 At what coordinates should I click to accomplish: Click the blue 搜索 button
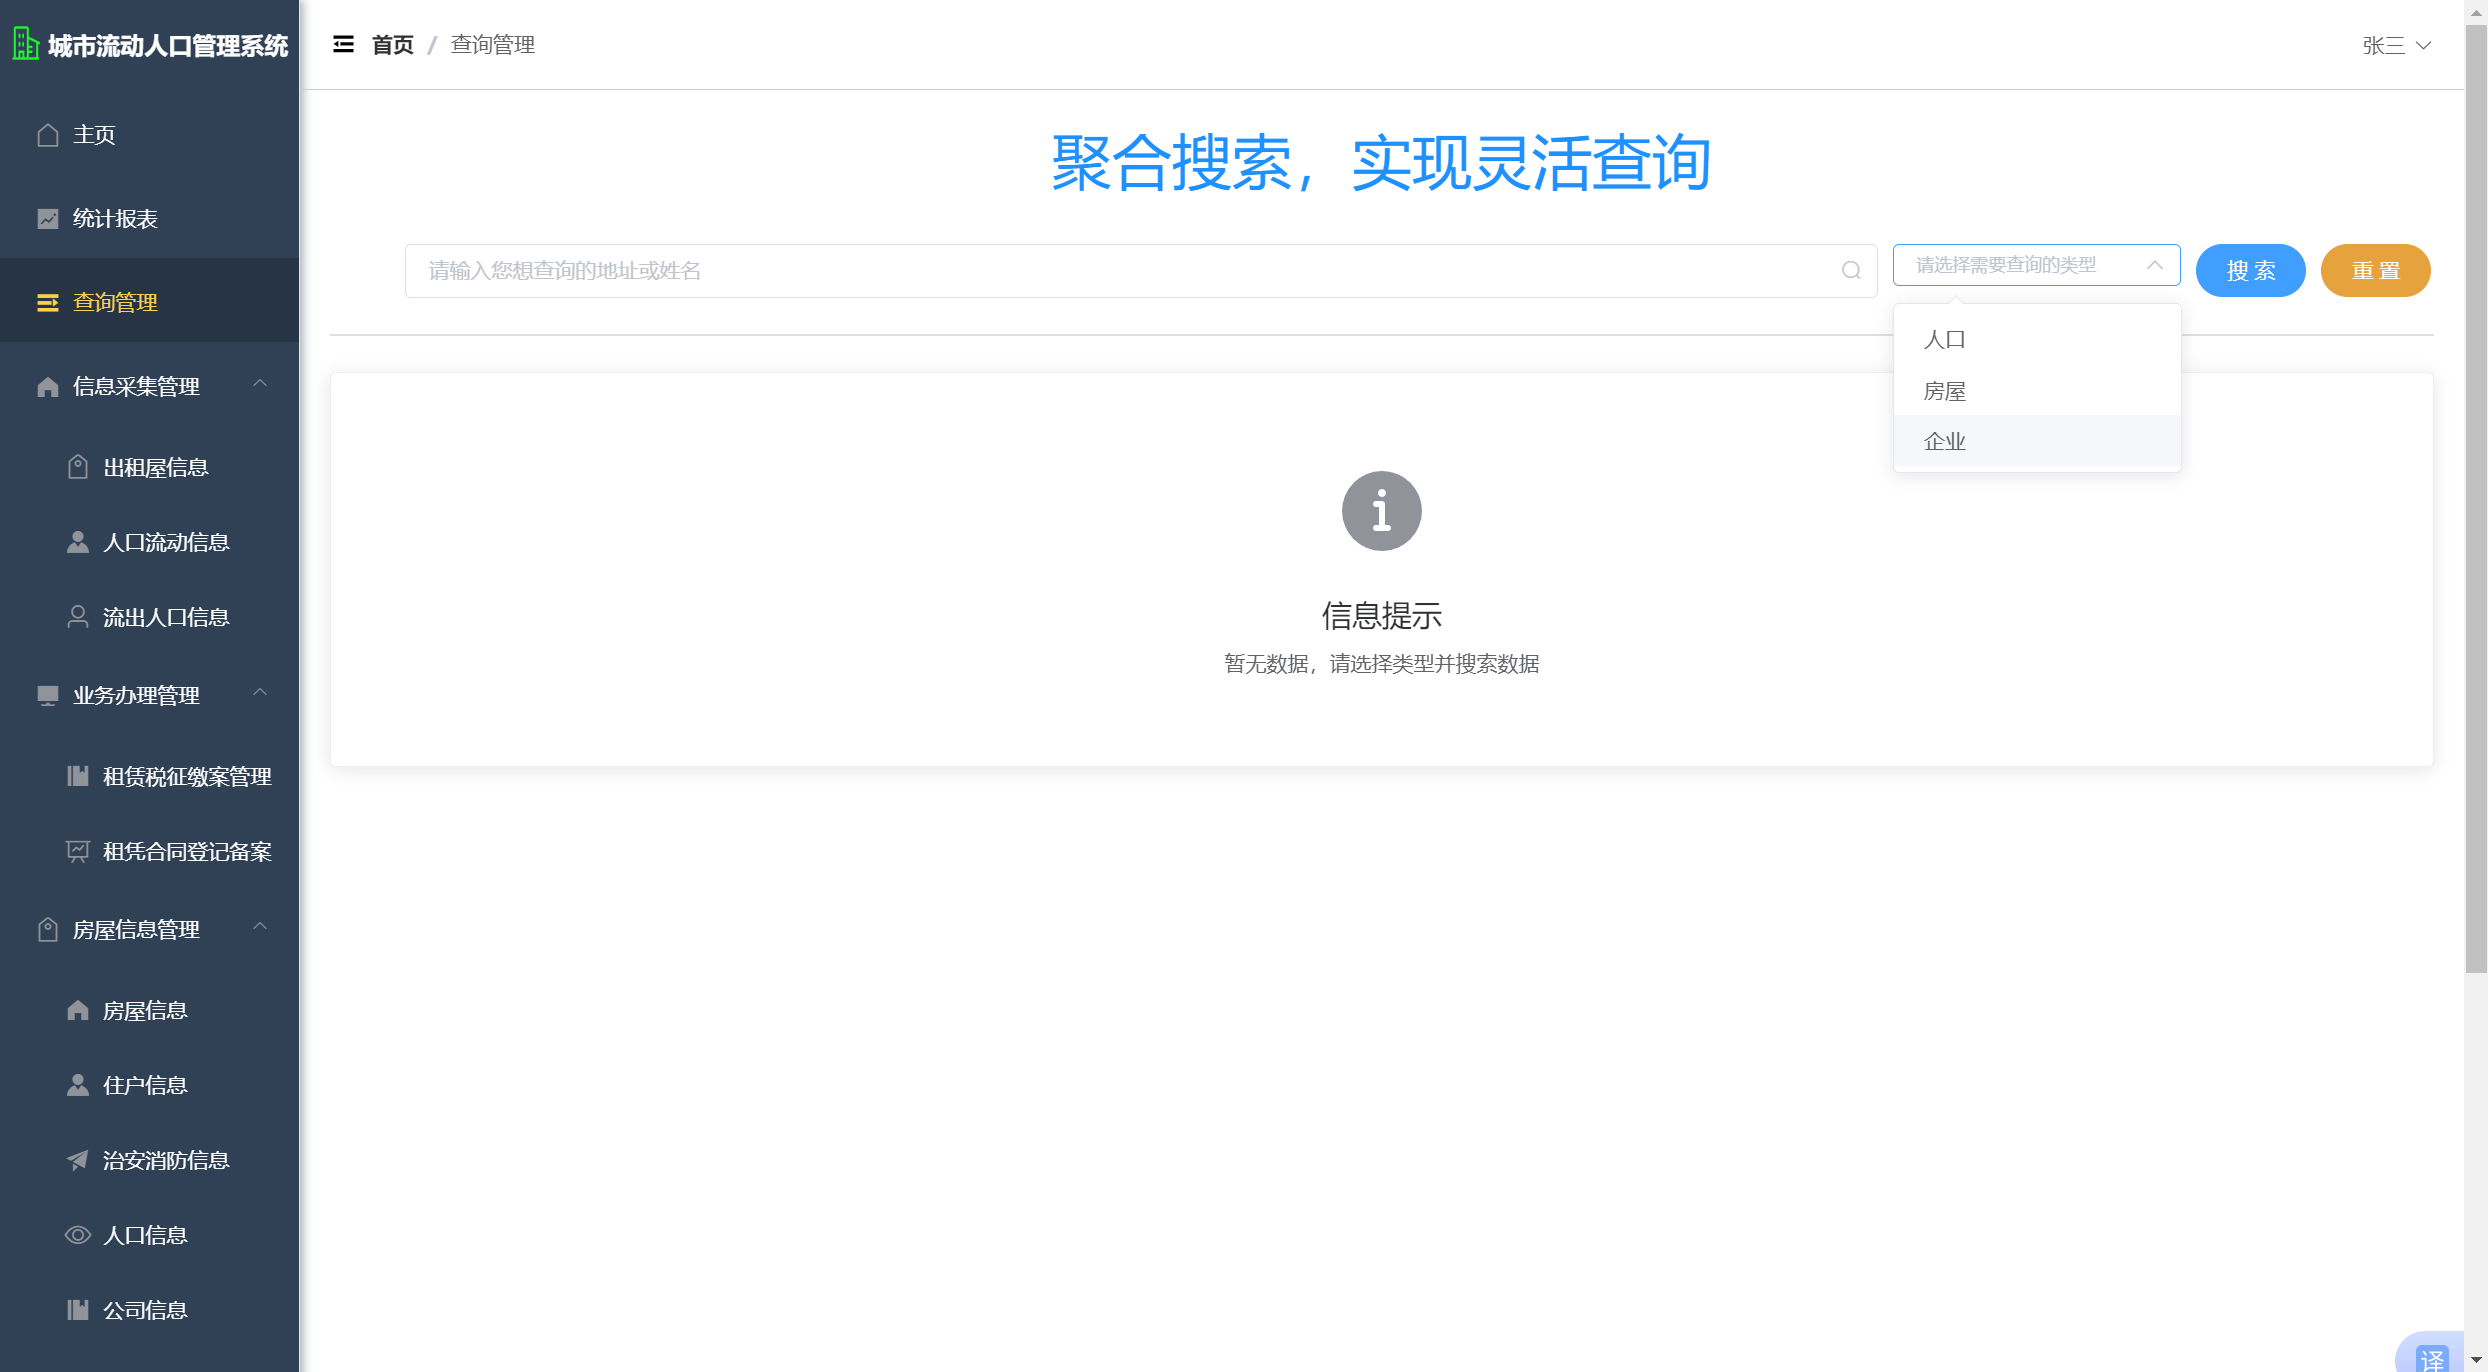point(2250,270)
